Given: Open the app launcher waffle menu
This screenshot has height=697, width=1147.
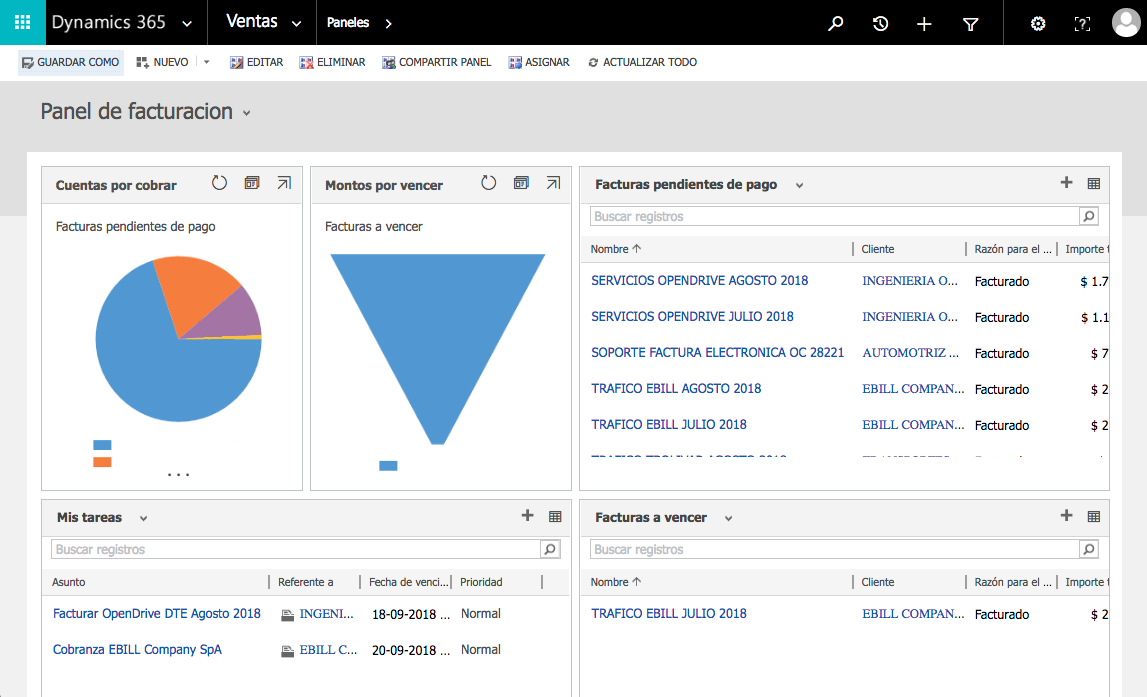Looking at the screenshot, I should click(23, 23).
